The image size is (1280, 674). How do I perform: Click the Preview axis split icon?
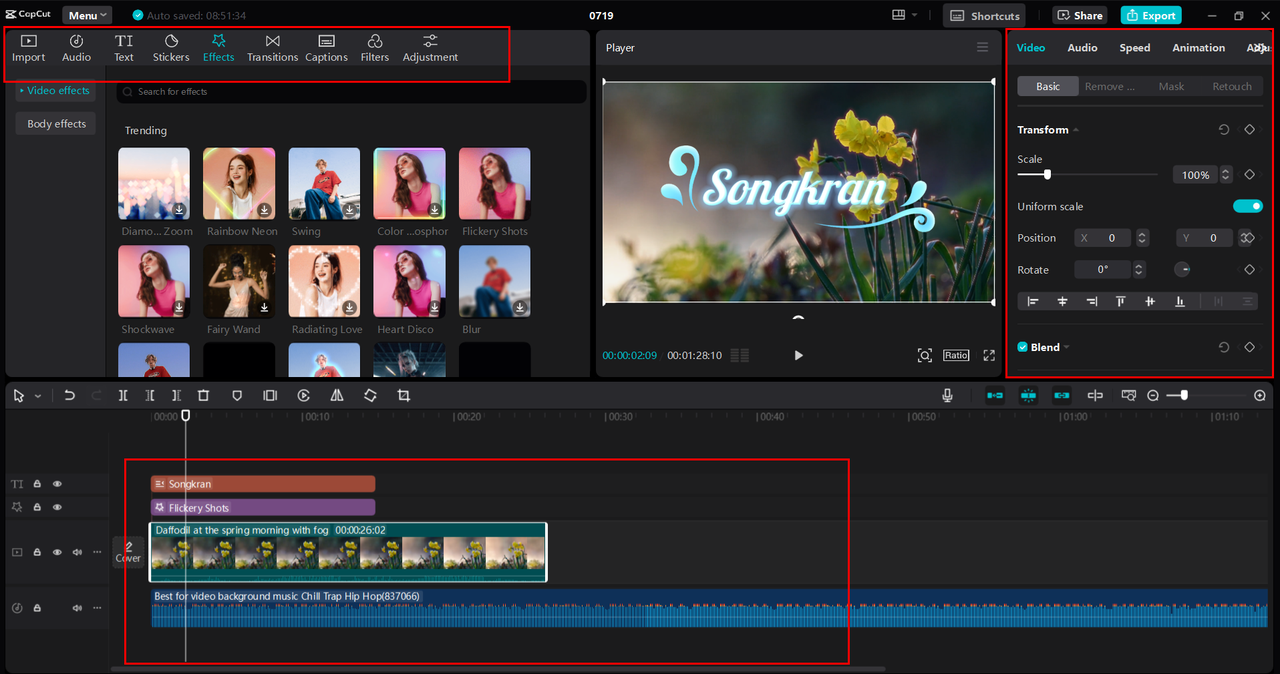[x=1095, y=396]
